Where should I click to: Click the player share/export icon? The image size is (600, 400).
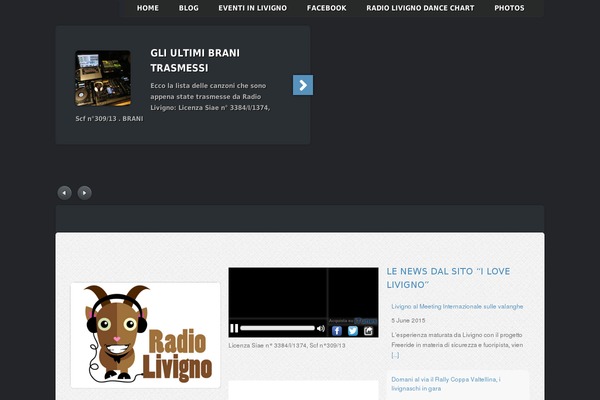pyautogui.click(x=368, y=331)
